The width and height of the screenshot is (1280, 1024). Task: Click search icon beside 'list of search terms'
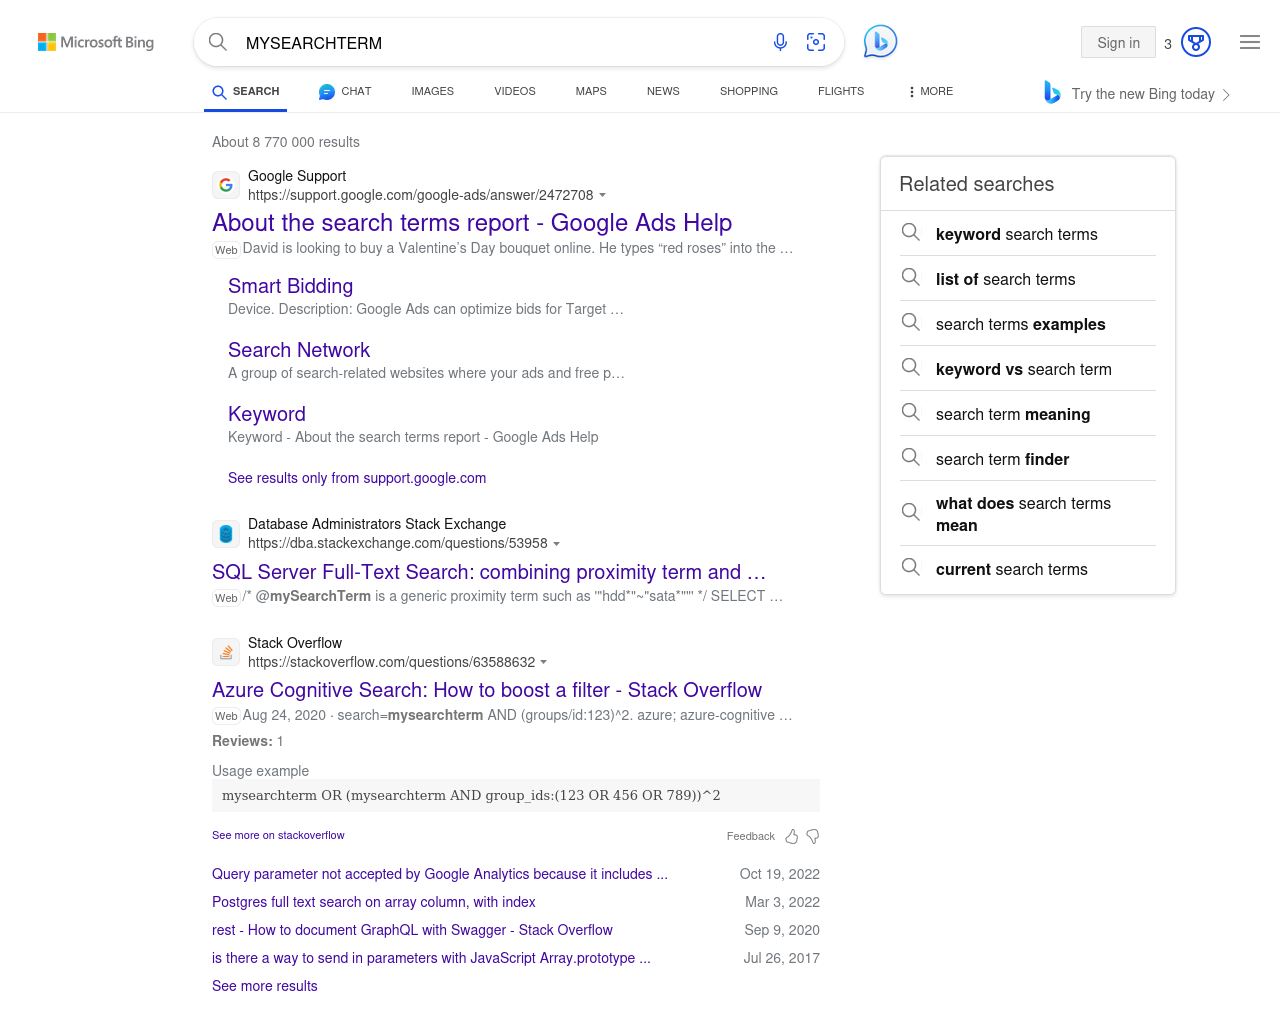point(911,277)
